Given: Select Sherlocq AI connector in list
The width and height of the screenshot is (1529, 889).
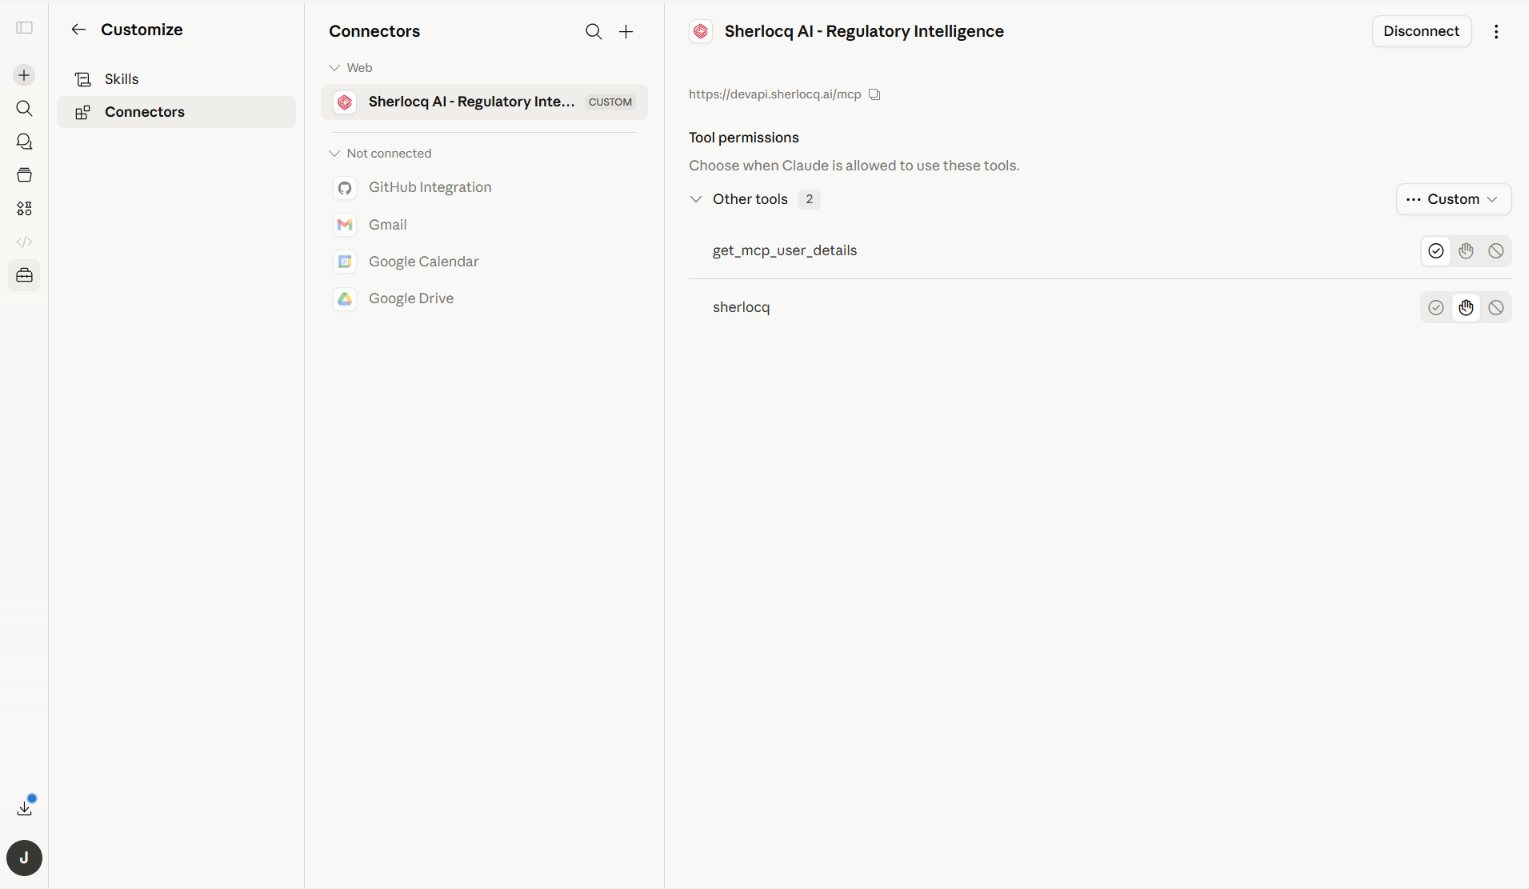Looking at the screenshot, I should point(484,102).
